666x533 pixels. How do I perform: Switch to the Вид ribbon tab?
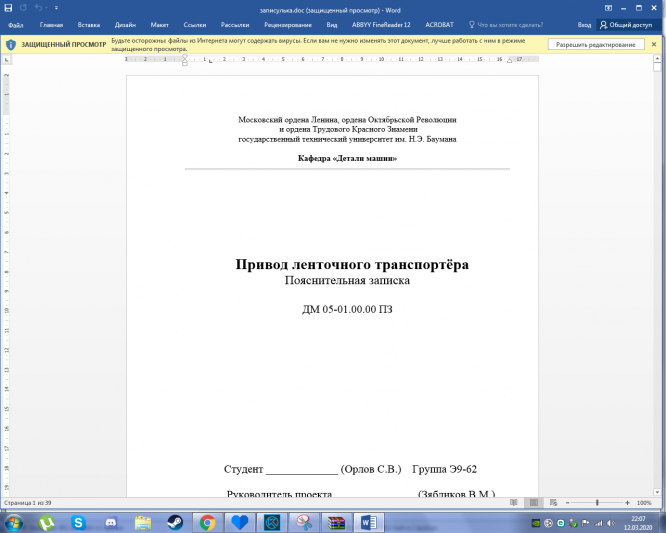tap(332, 25)
